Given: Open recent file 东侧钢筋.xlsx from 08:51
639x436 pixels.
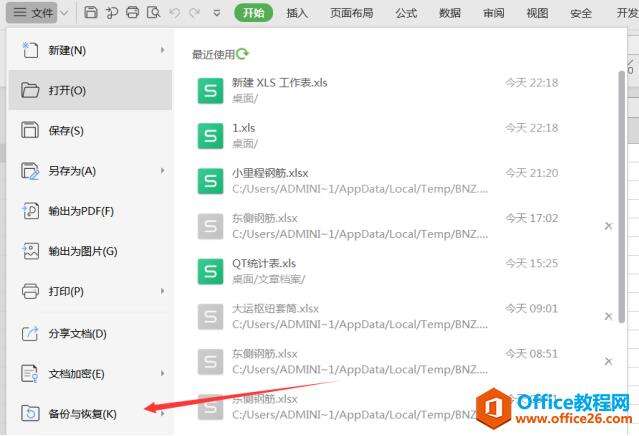Looking at the screenshot, I should point(403,361).
